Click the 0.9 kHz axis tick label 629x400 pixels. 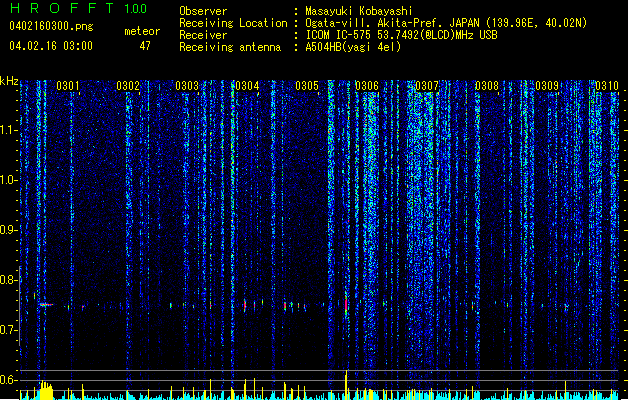coord(9,230)
